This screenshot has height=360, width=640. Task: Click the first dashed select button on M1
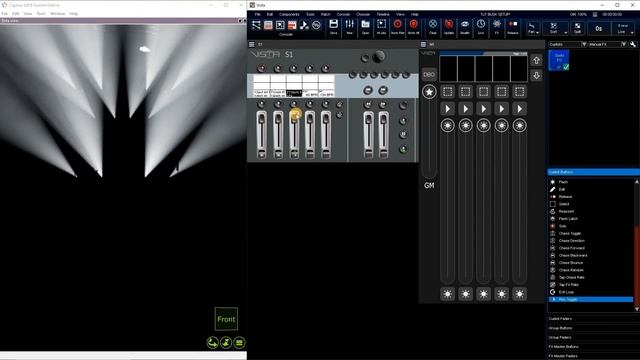(x=447, y=92)
